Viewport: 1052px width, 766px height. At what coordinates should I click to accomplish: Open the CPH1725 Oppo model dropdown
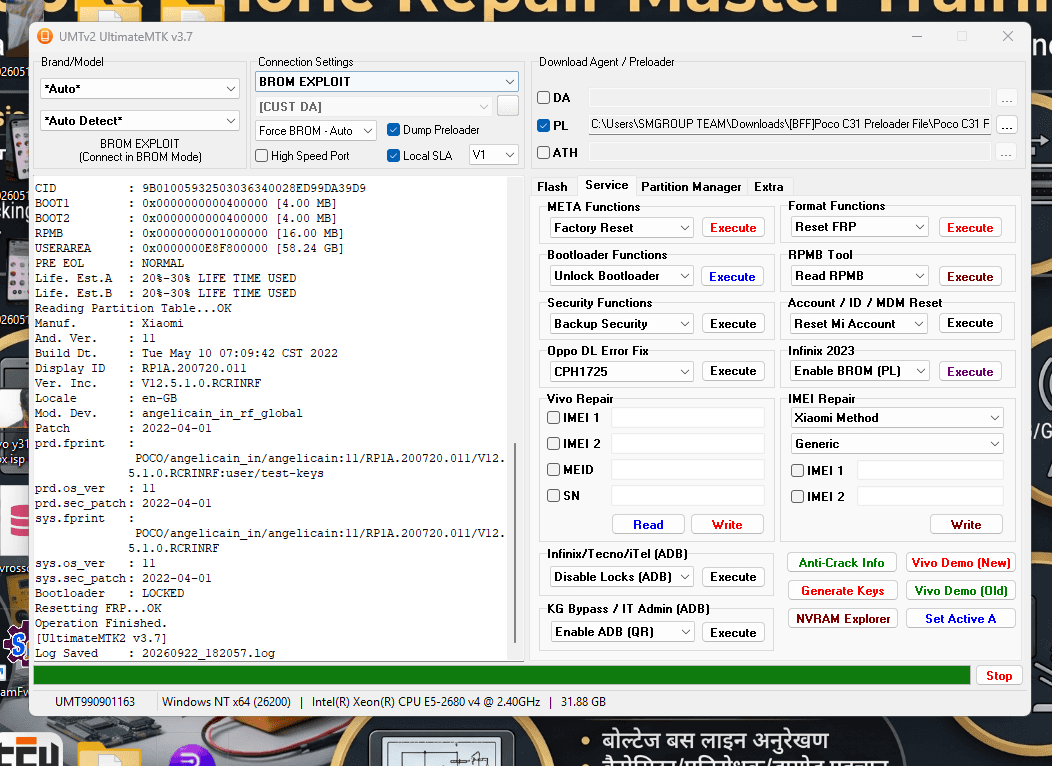click(621, 372)
